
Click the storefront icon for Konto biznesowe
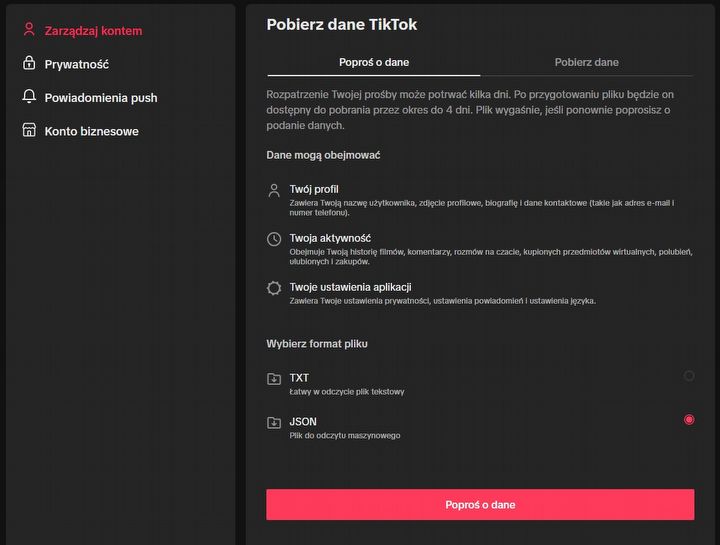tap(29, 131)
